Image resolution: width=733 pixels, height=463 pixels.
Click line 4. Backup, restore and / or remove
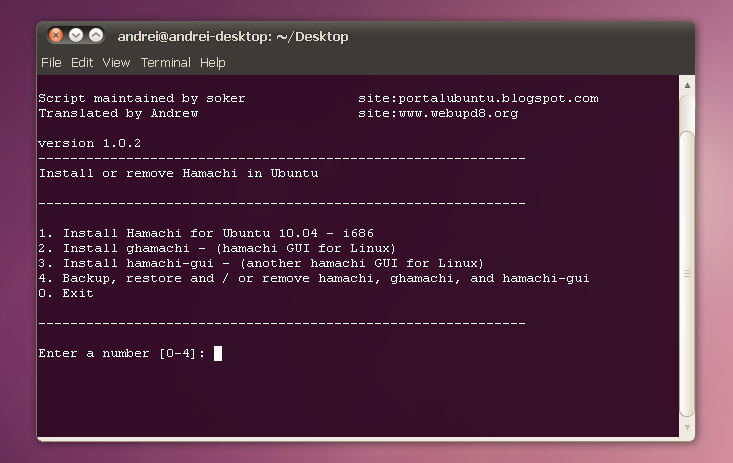[314, 278]
